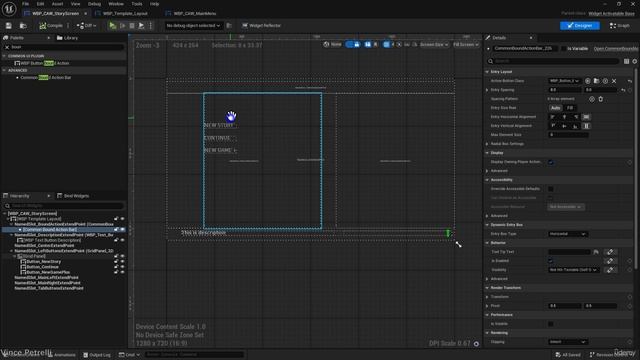Collapse NamedSlot_LeftButtonsExtendPoint node
This screenshot has height=360, width=640.
tap(11, 251)
